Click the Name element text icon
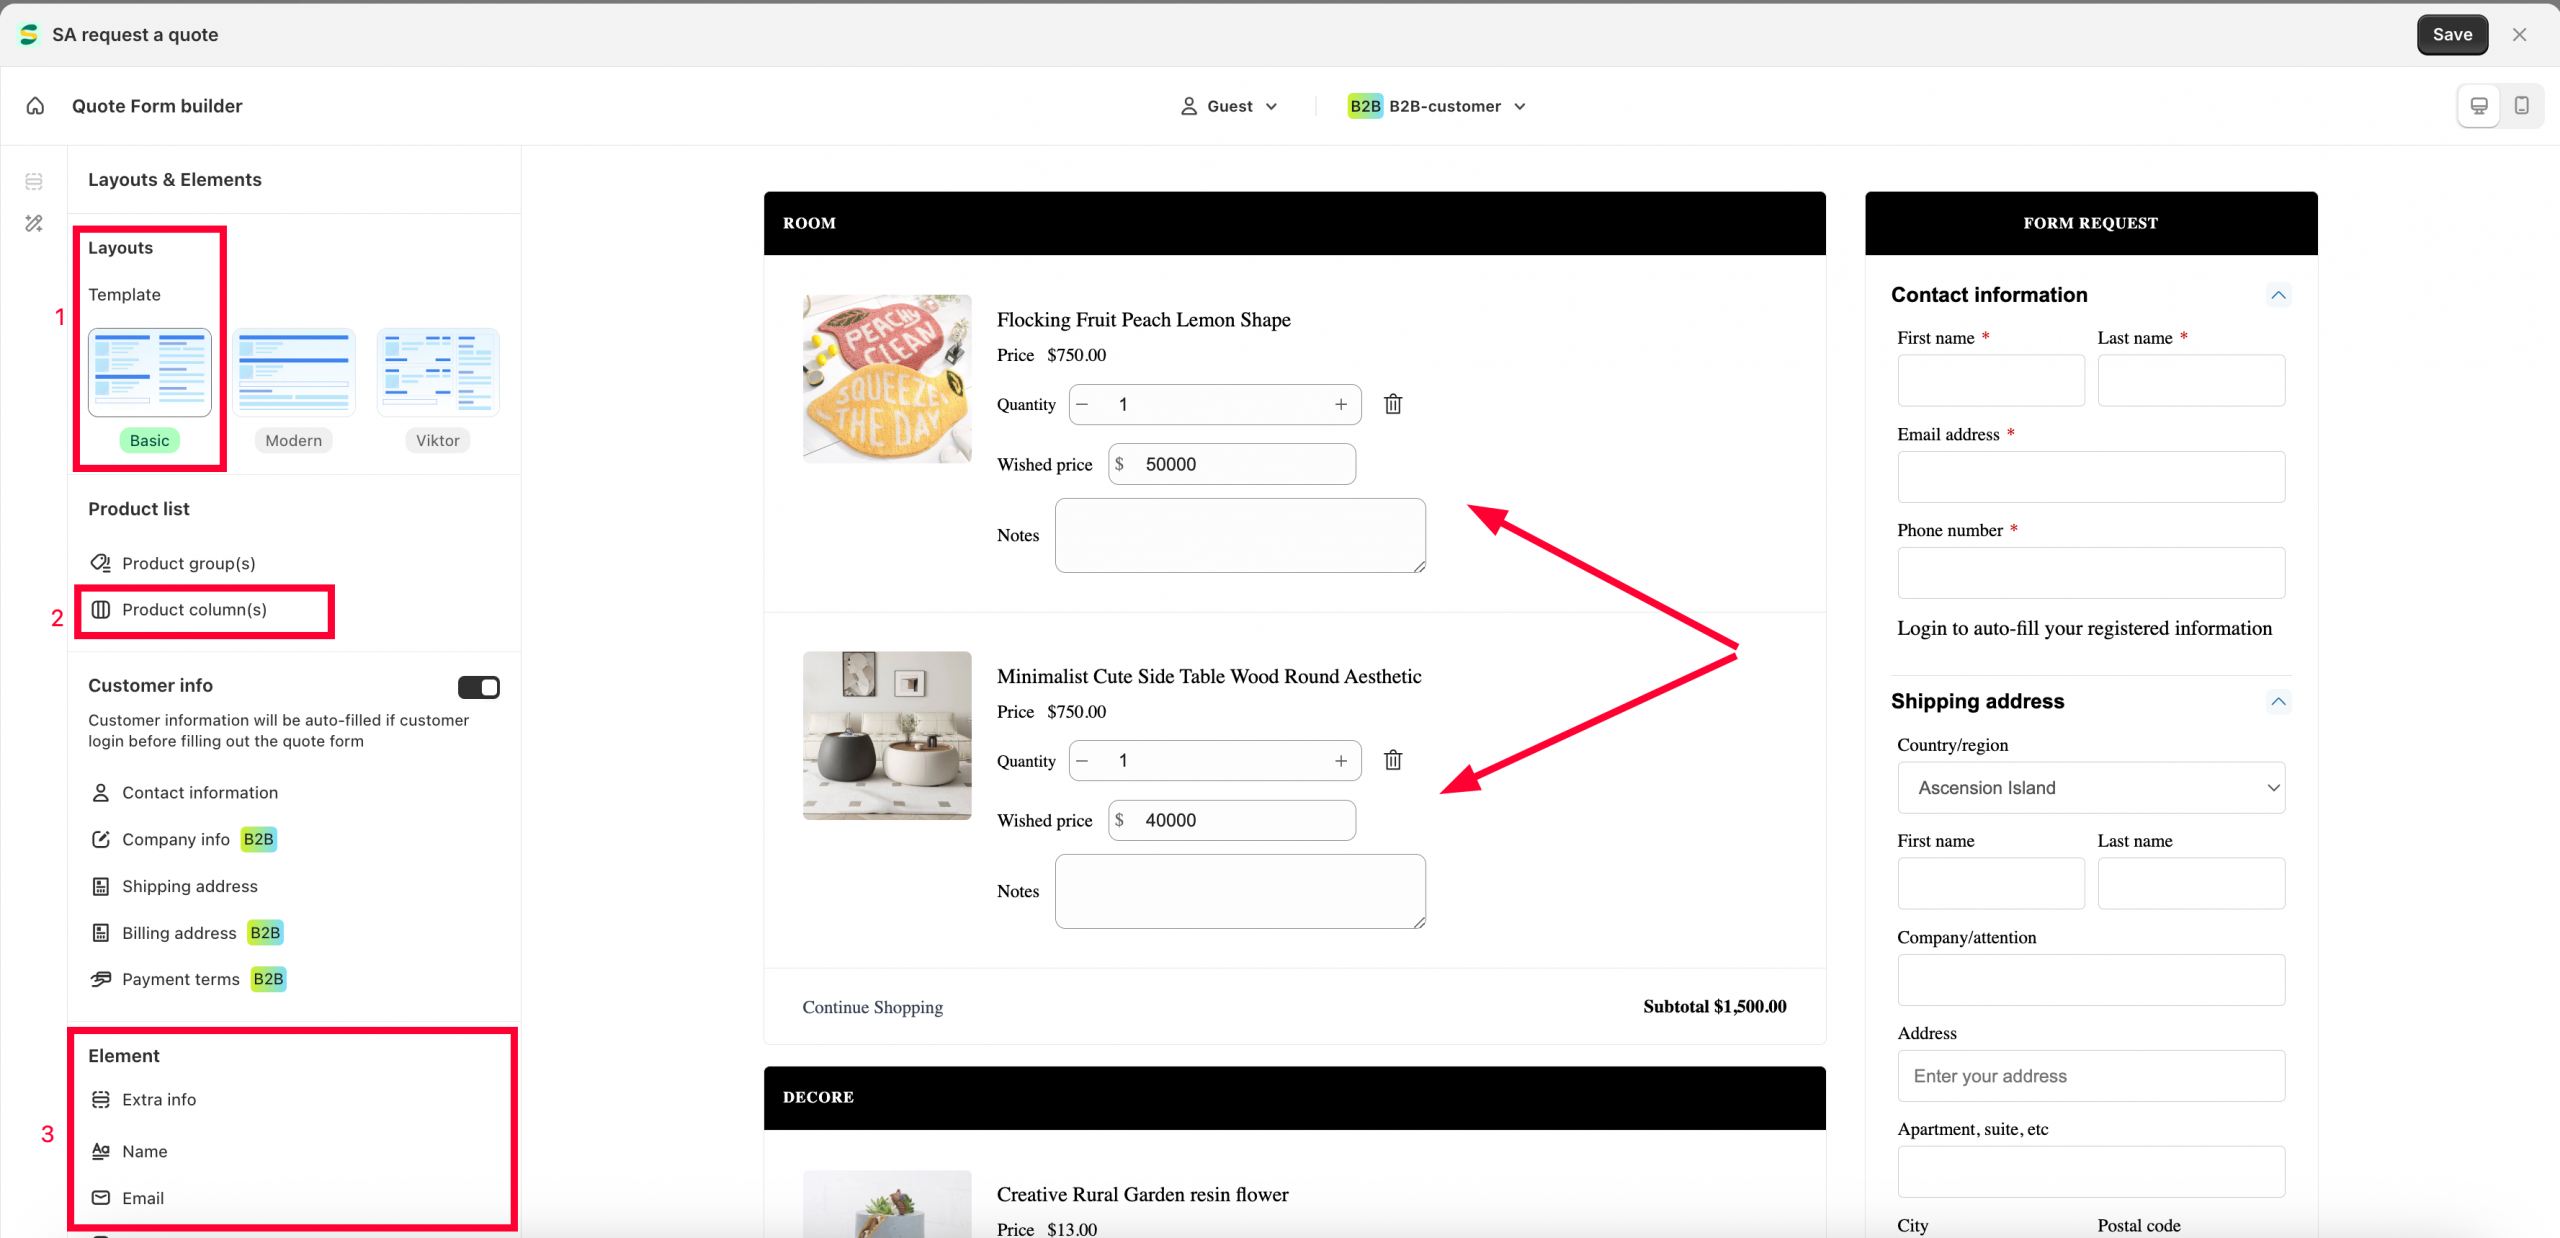The height and width of the screenshot is (1238, 2560). click(100, 1151)
